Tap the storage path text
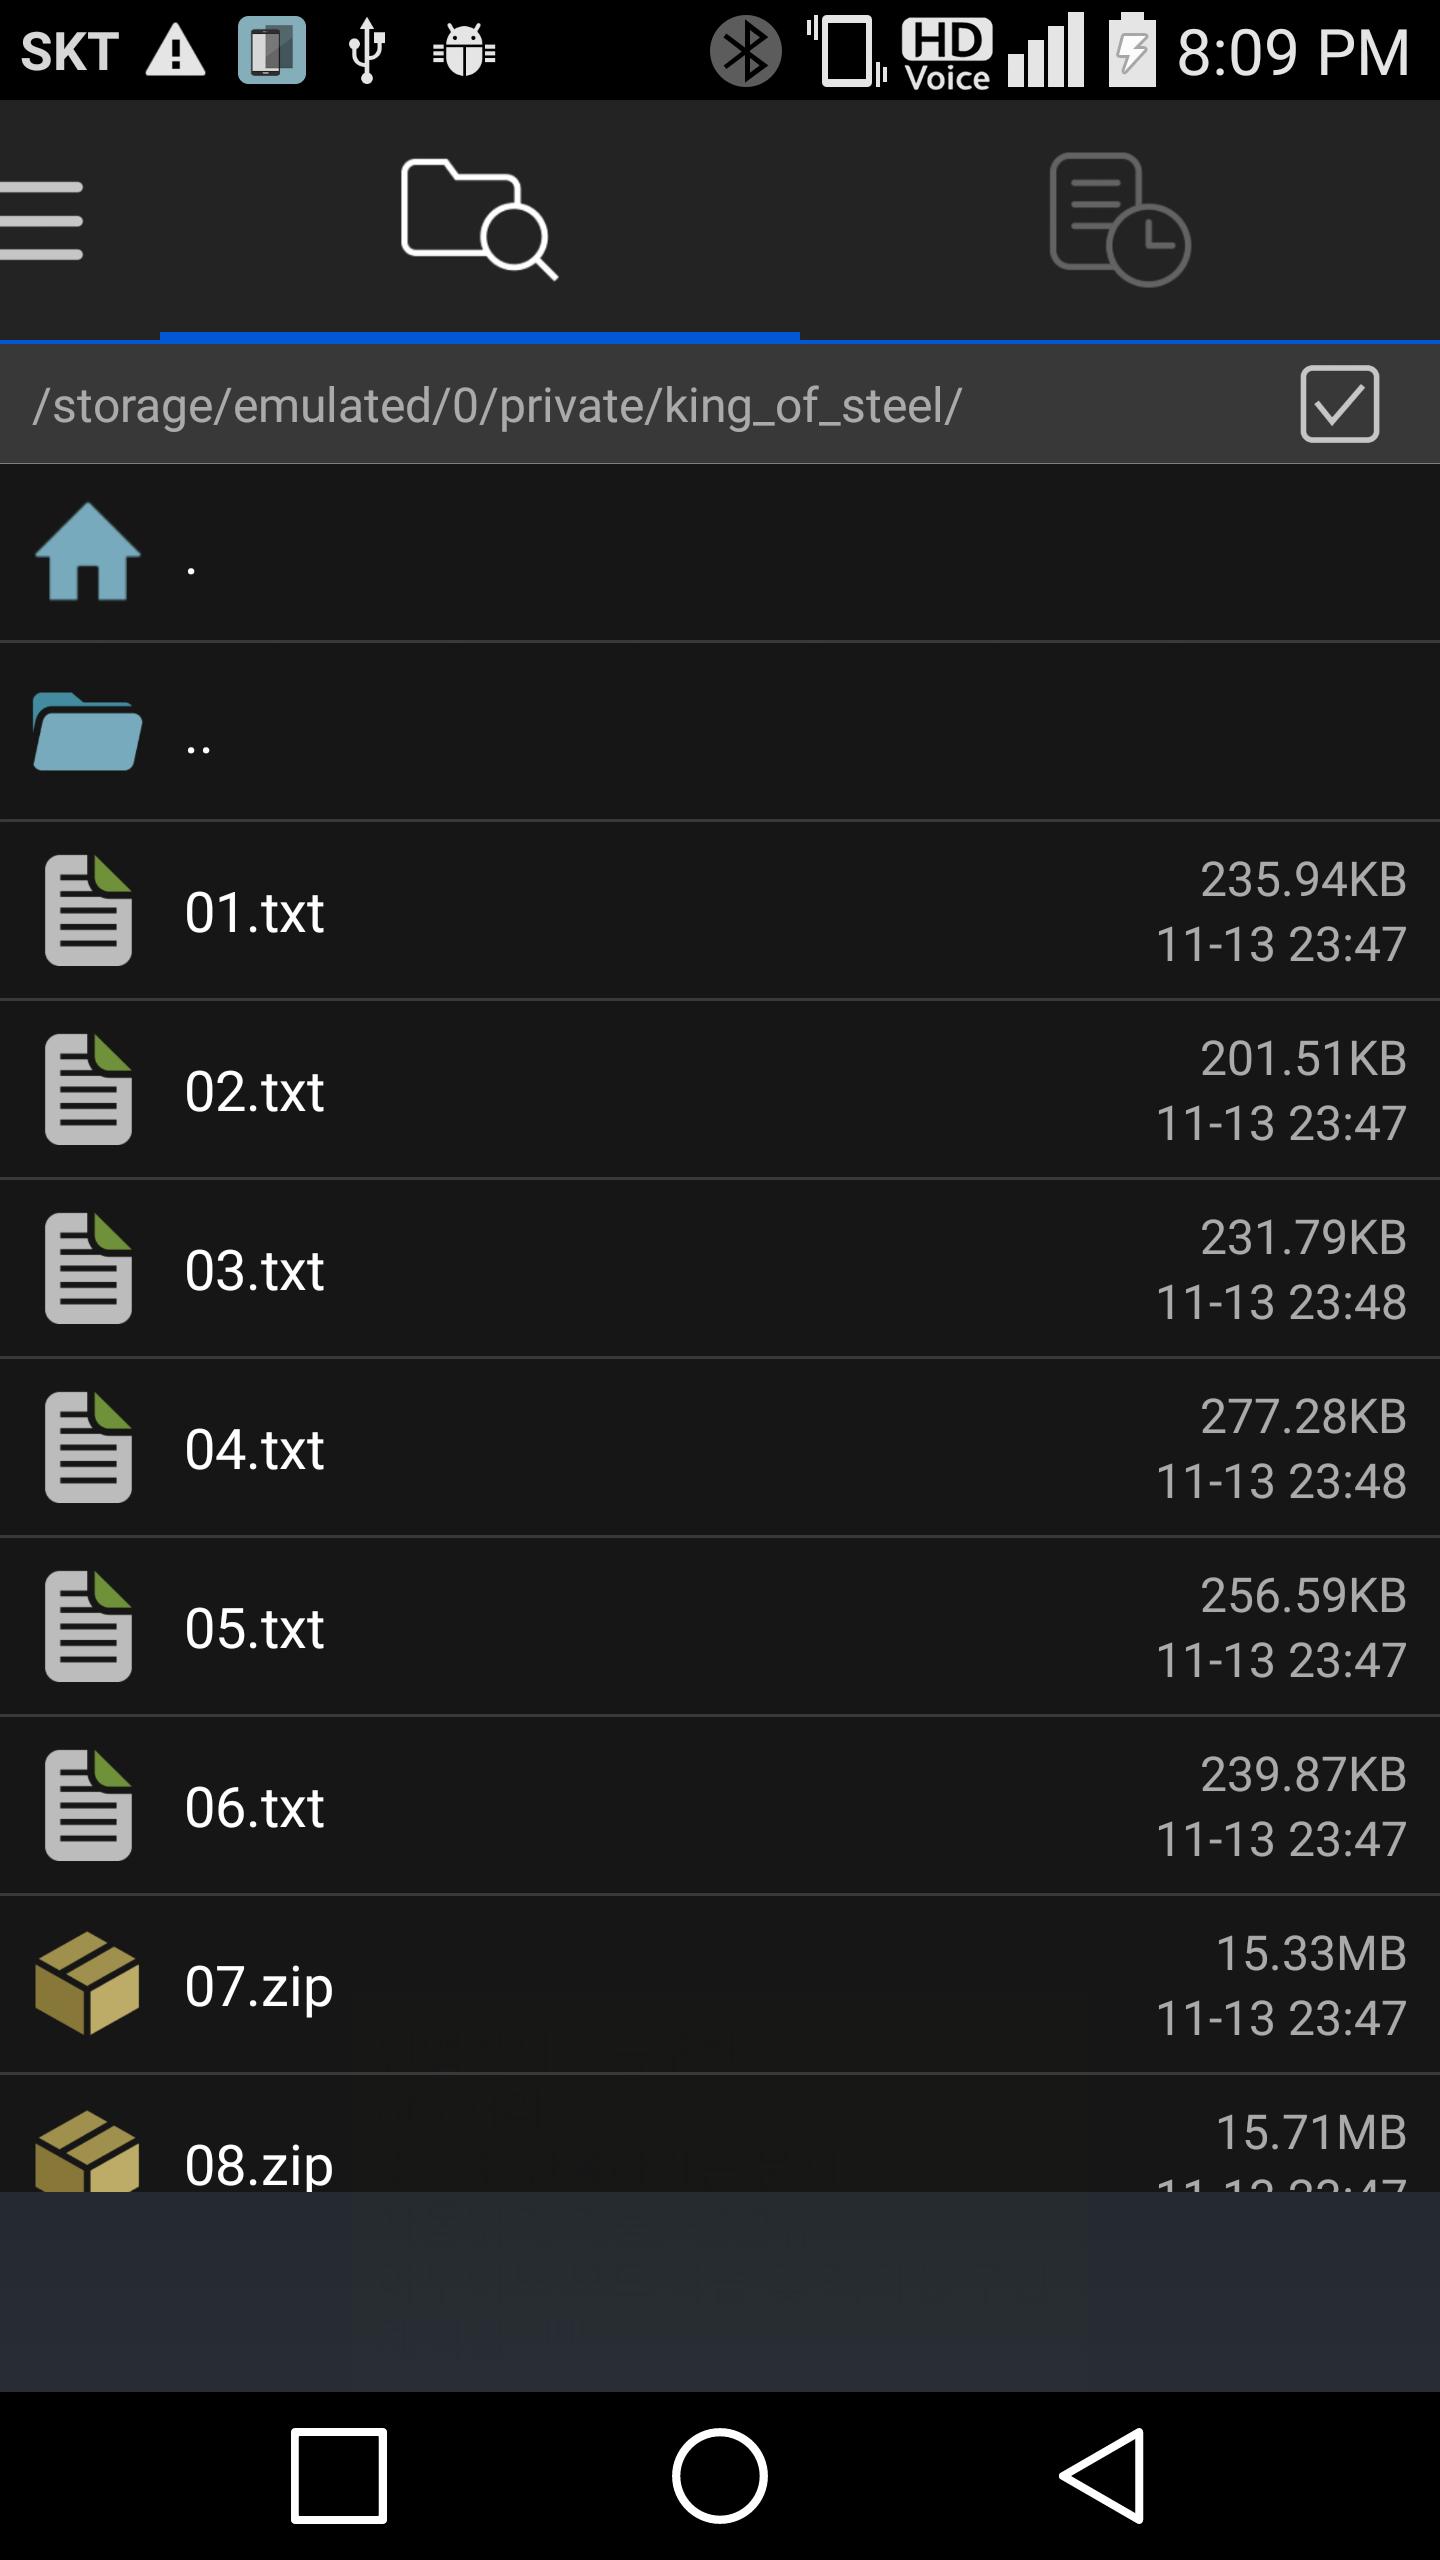 [x=497, y=406]
